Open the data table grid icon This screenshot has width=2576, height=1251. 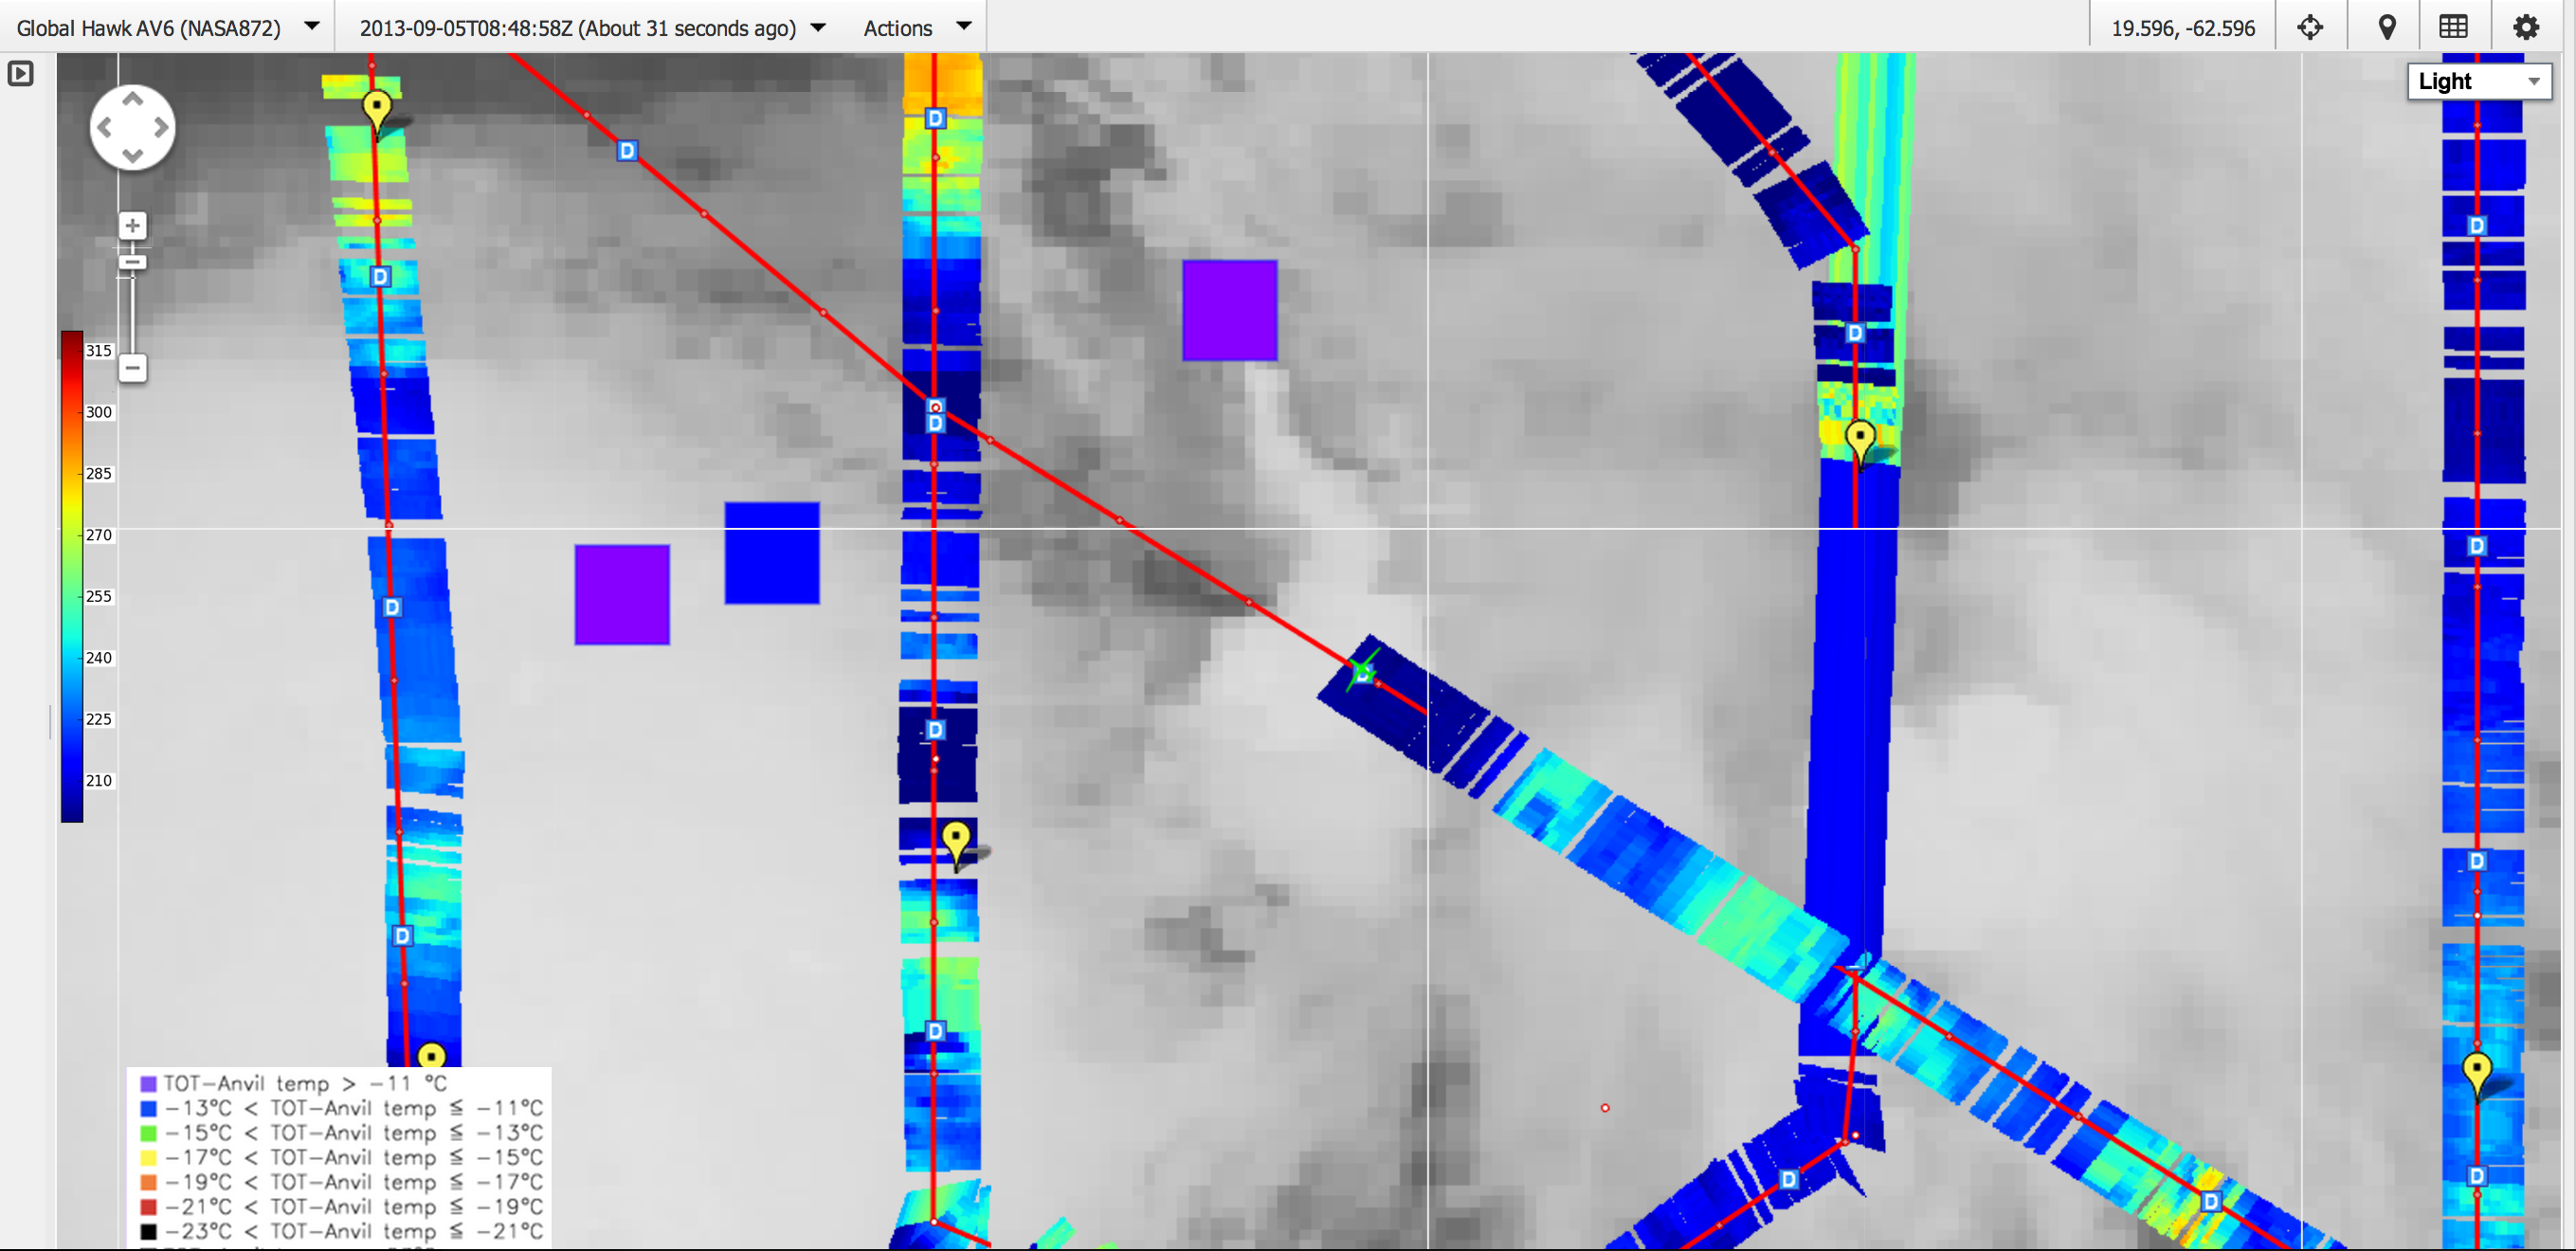click(x=2453, y=27)
